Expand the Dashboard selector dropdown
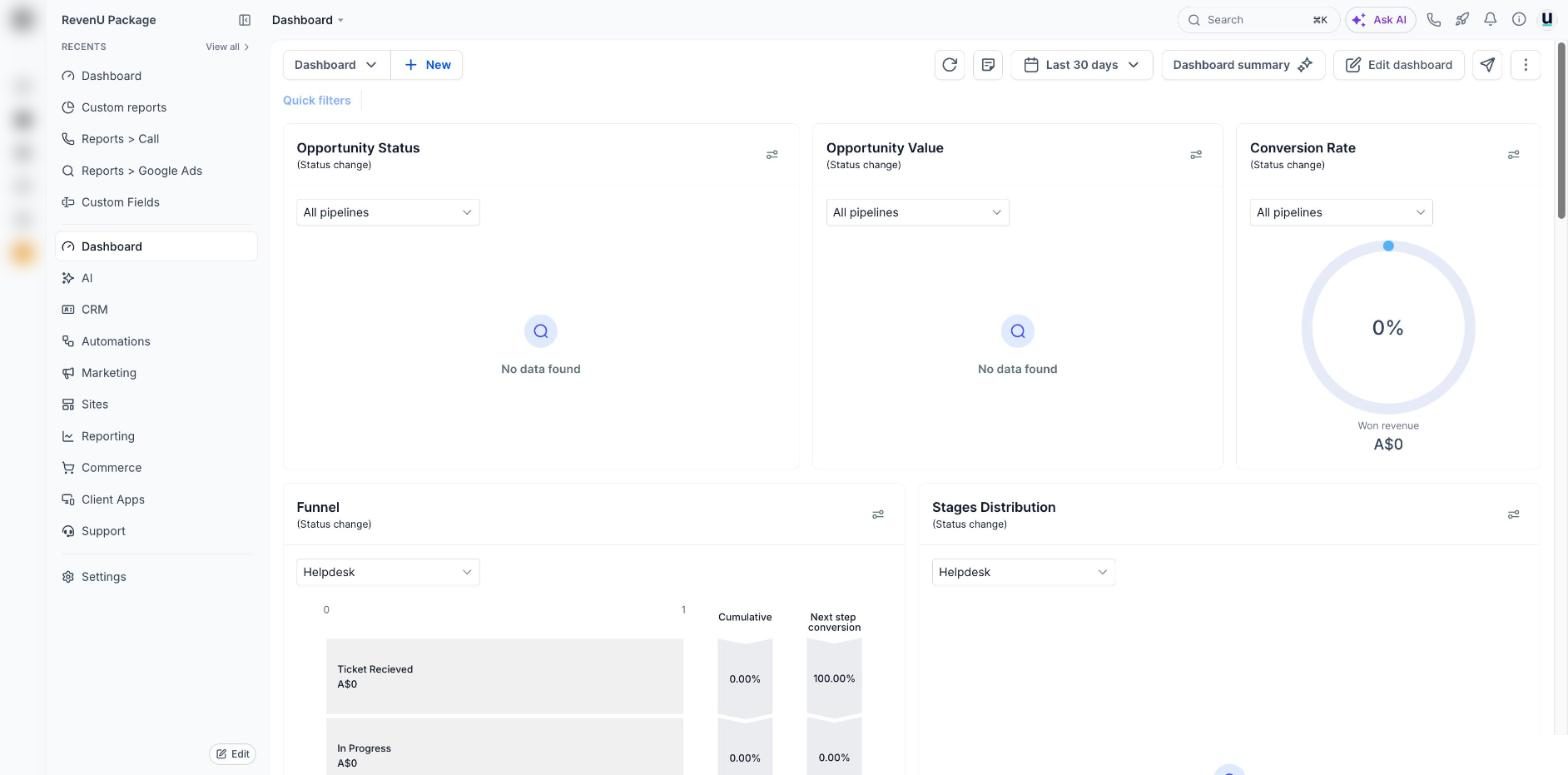 (337, 65)
